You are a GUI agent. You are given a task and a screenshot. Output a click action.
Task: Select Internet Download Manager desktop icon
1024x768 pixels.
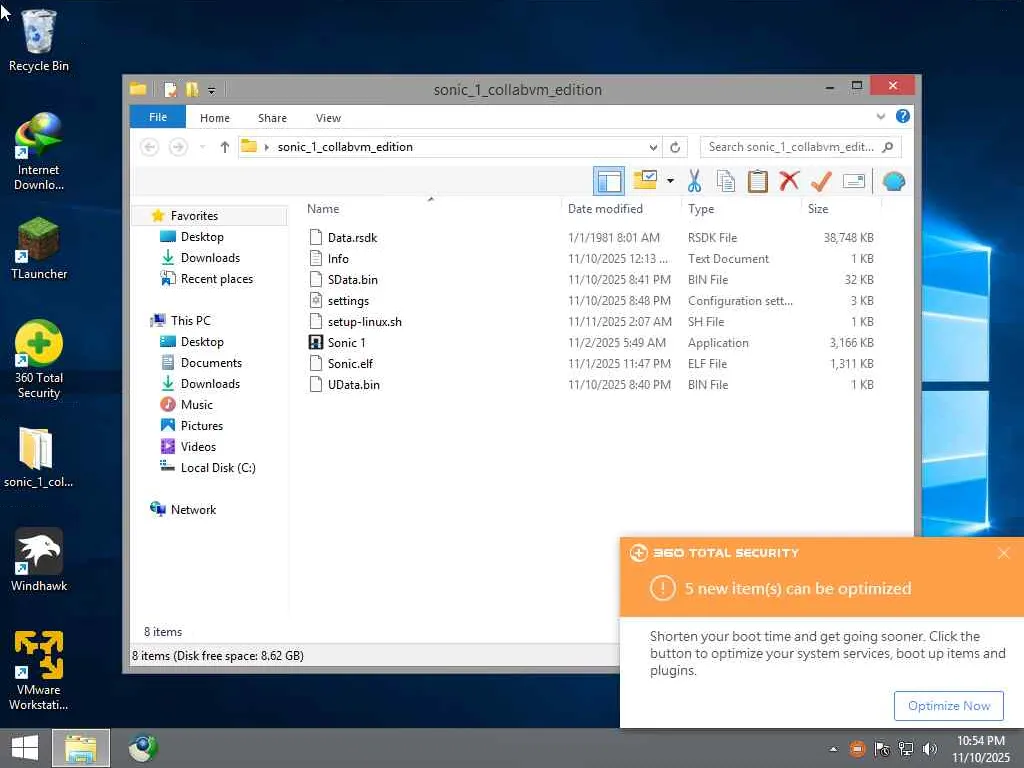pyautogui.click(x=39, y=152)
